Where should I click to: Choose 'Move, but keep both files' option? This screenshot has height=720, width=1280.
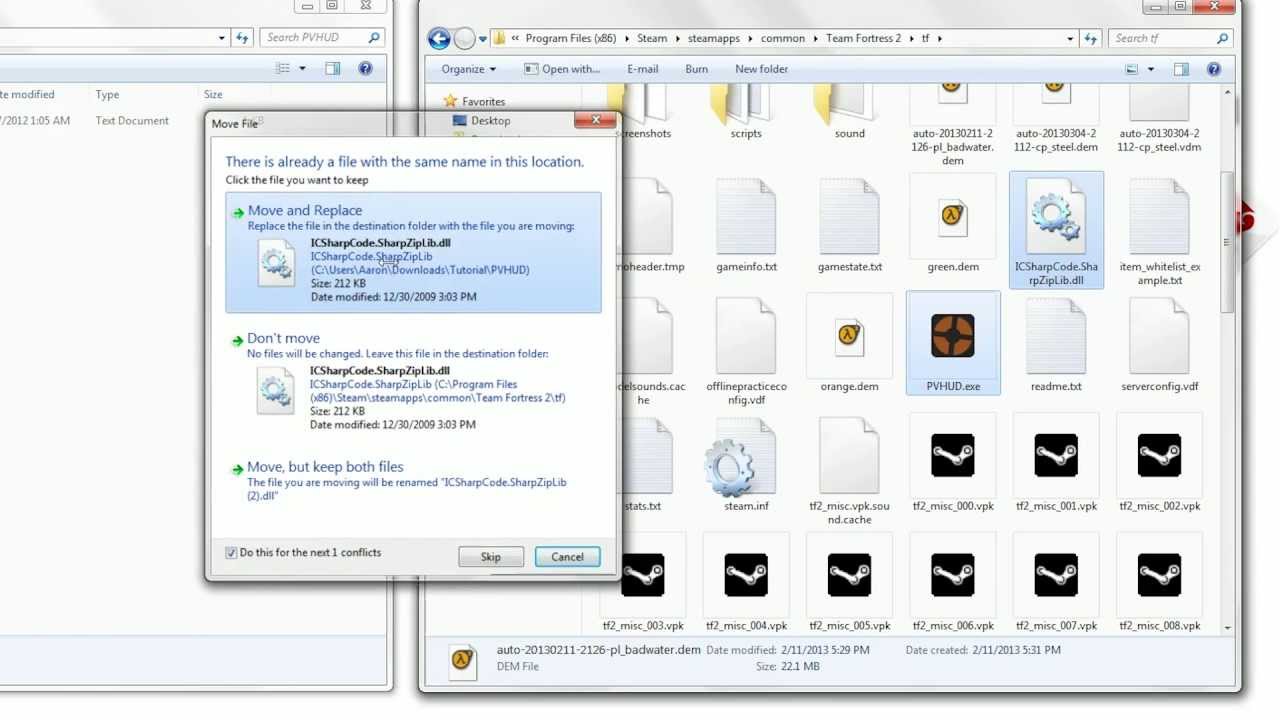(413, 481)
